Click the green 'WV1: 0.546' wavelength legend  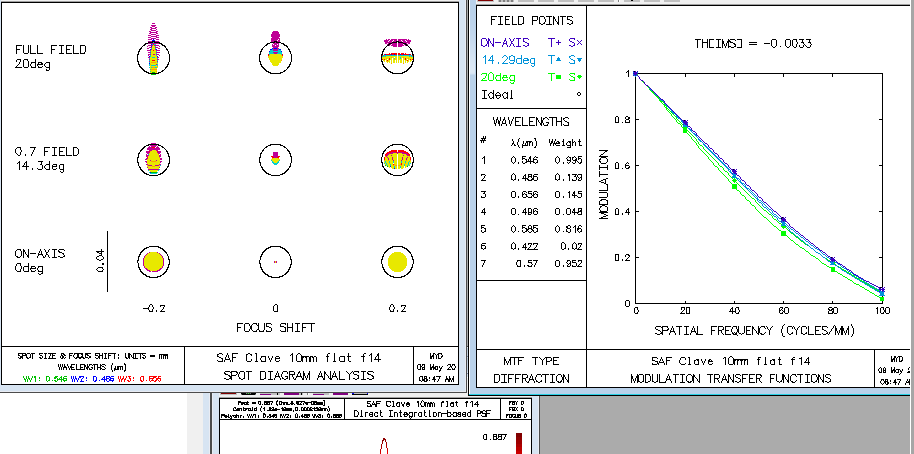[x=45, y=379]
